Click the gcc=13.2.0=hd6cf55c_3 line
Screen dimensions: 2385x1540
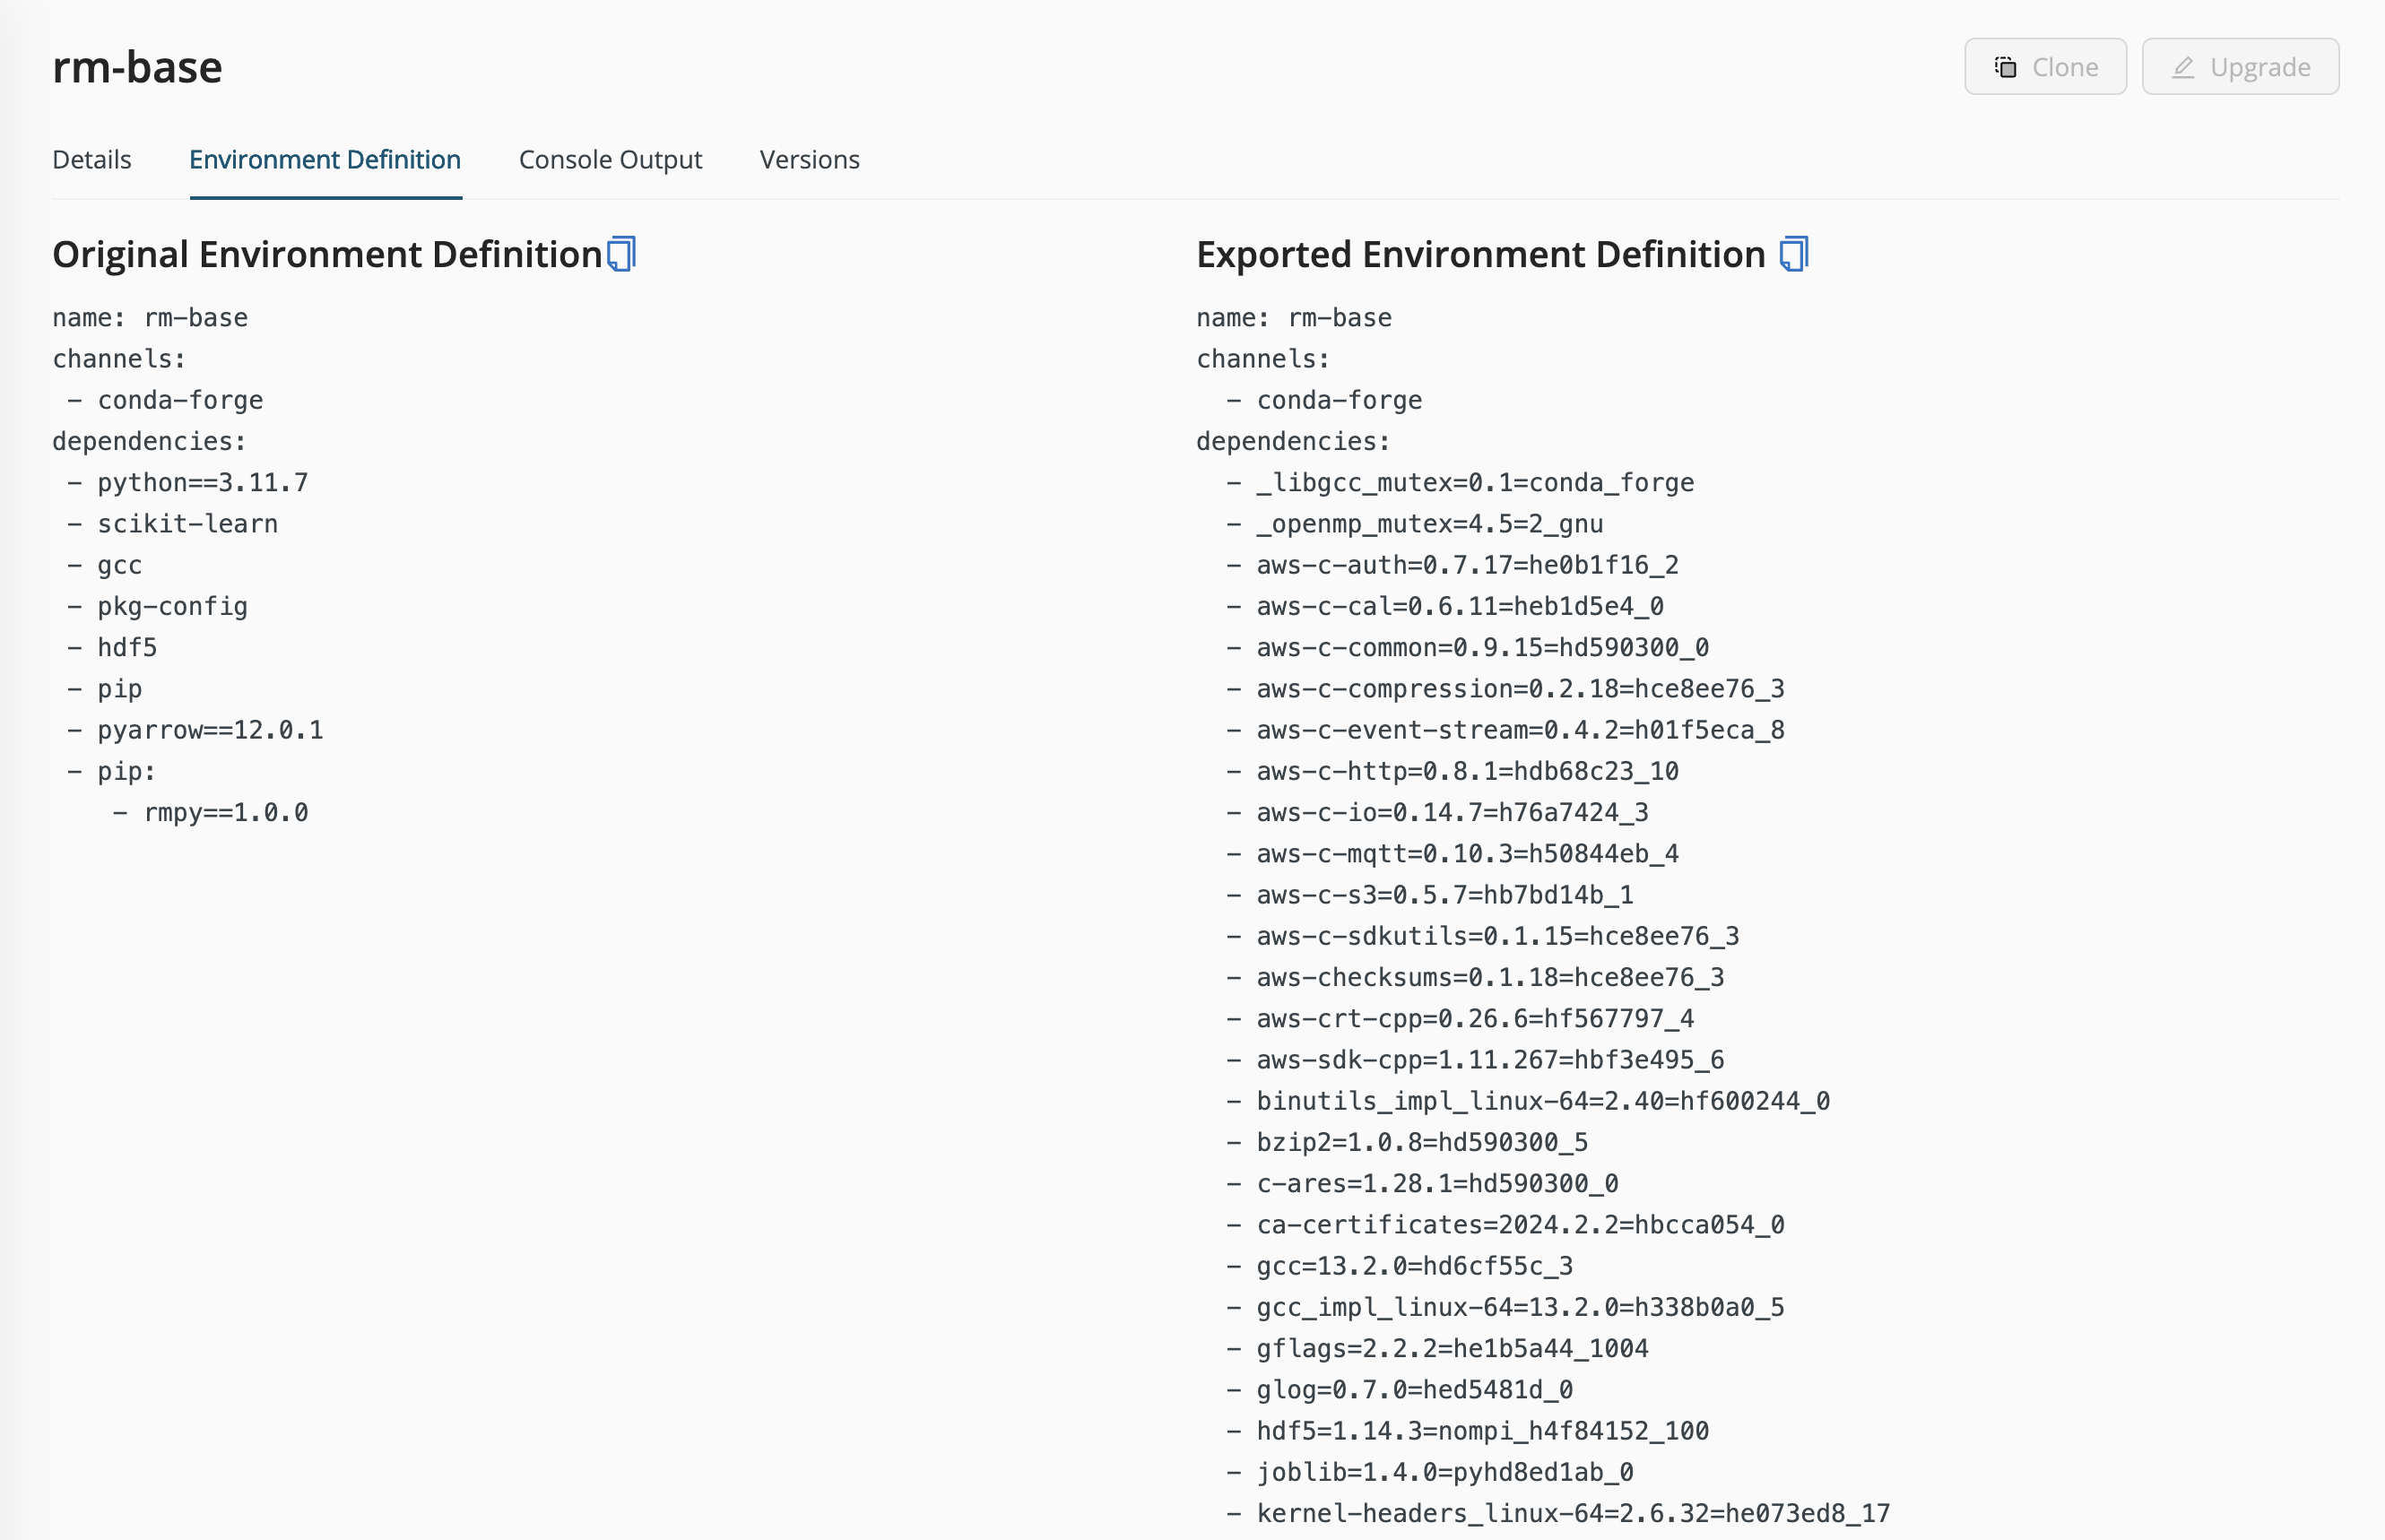1400,1267
